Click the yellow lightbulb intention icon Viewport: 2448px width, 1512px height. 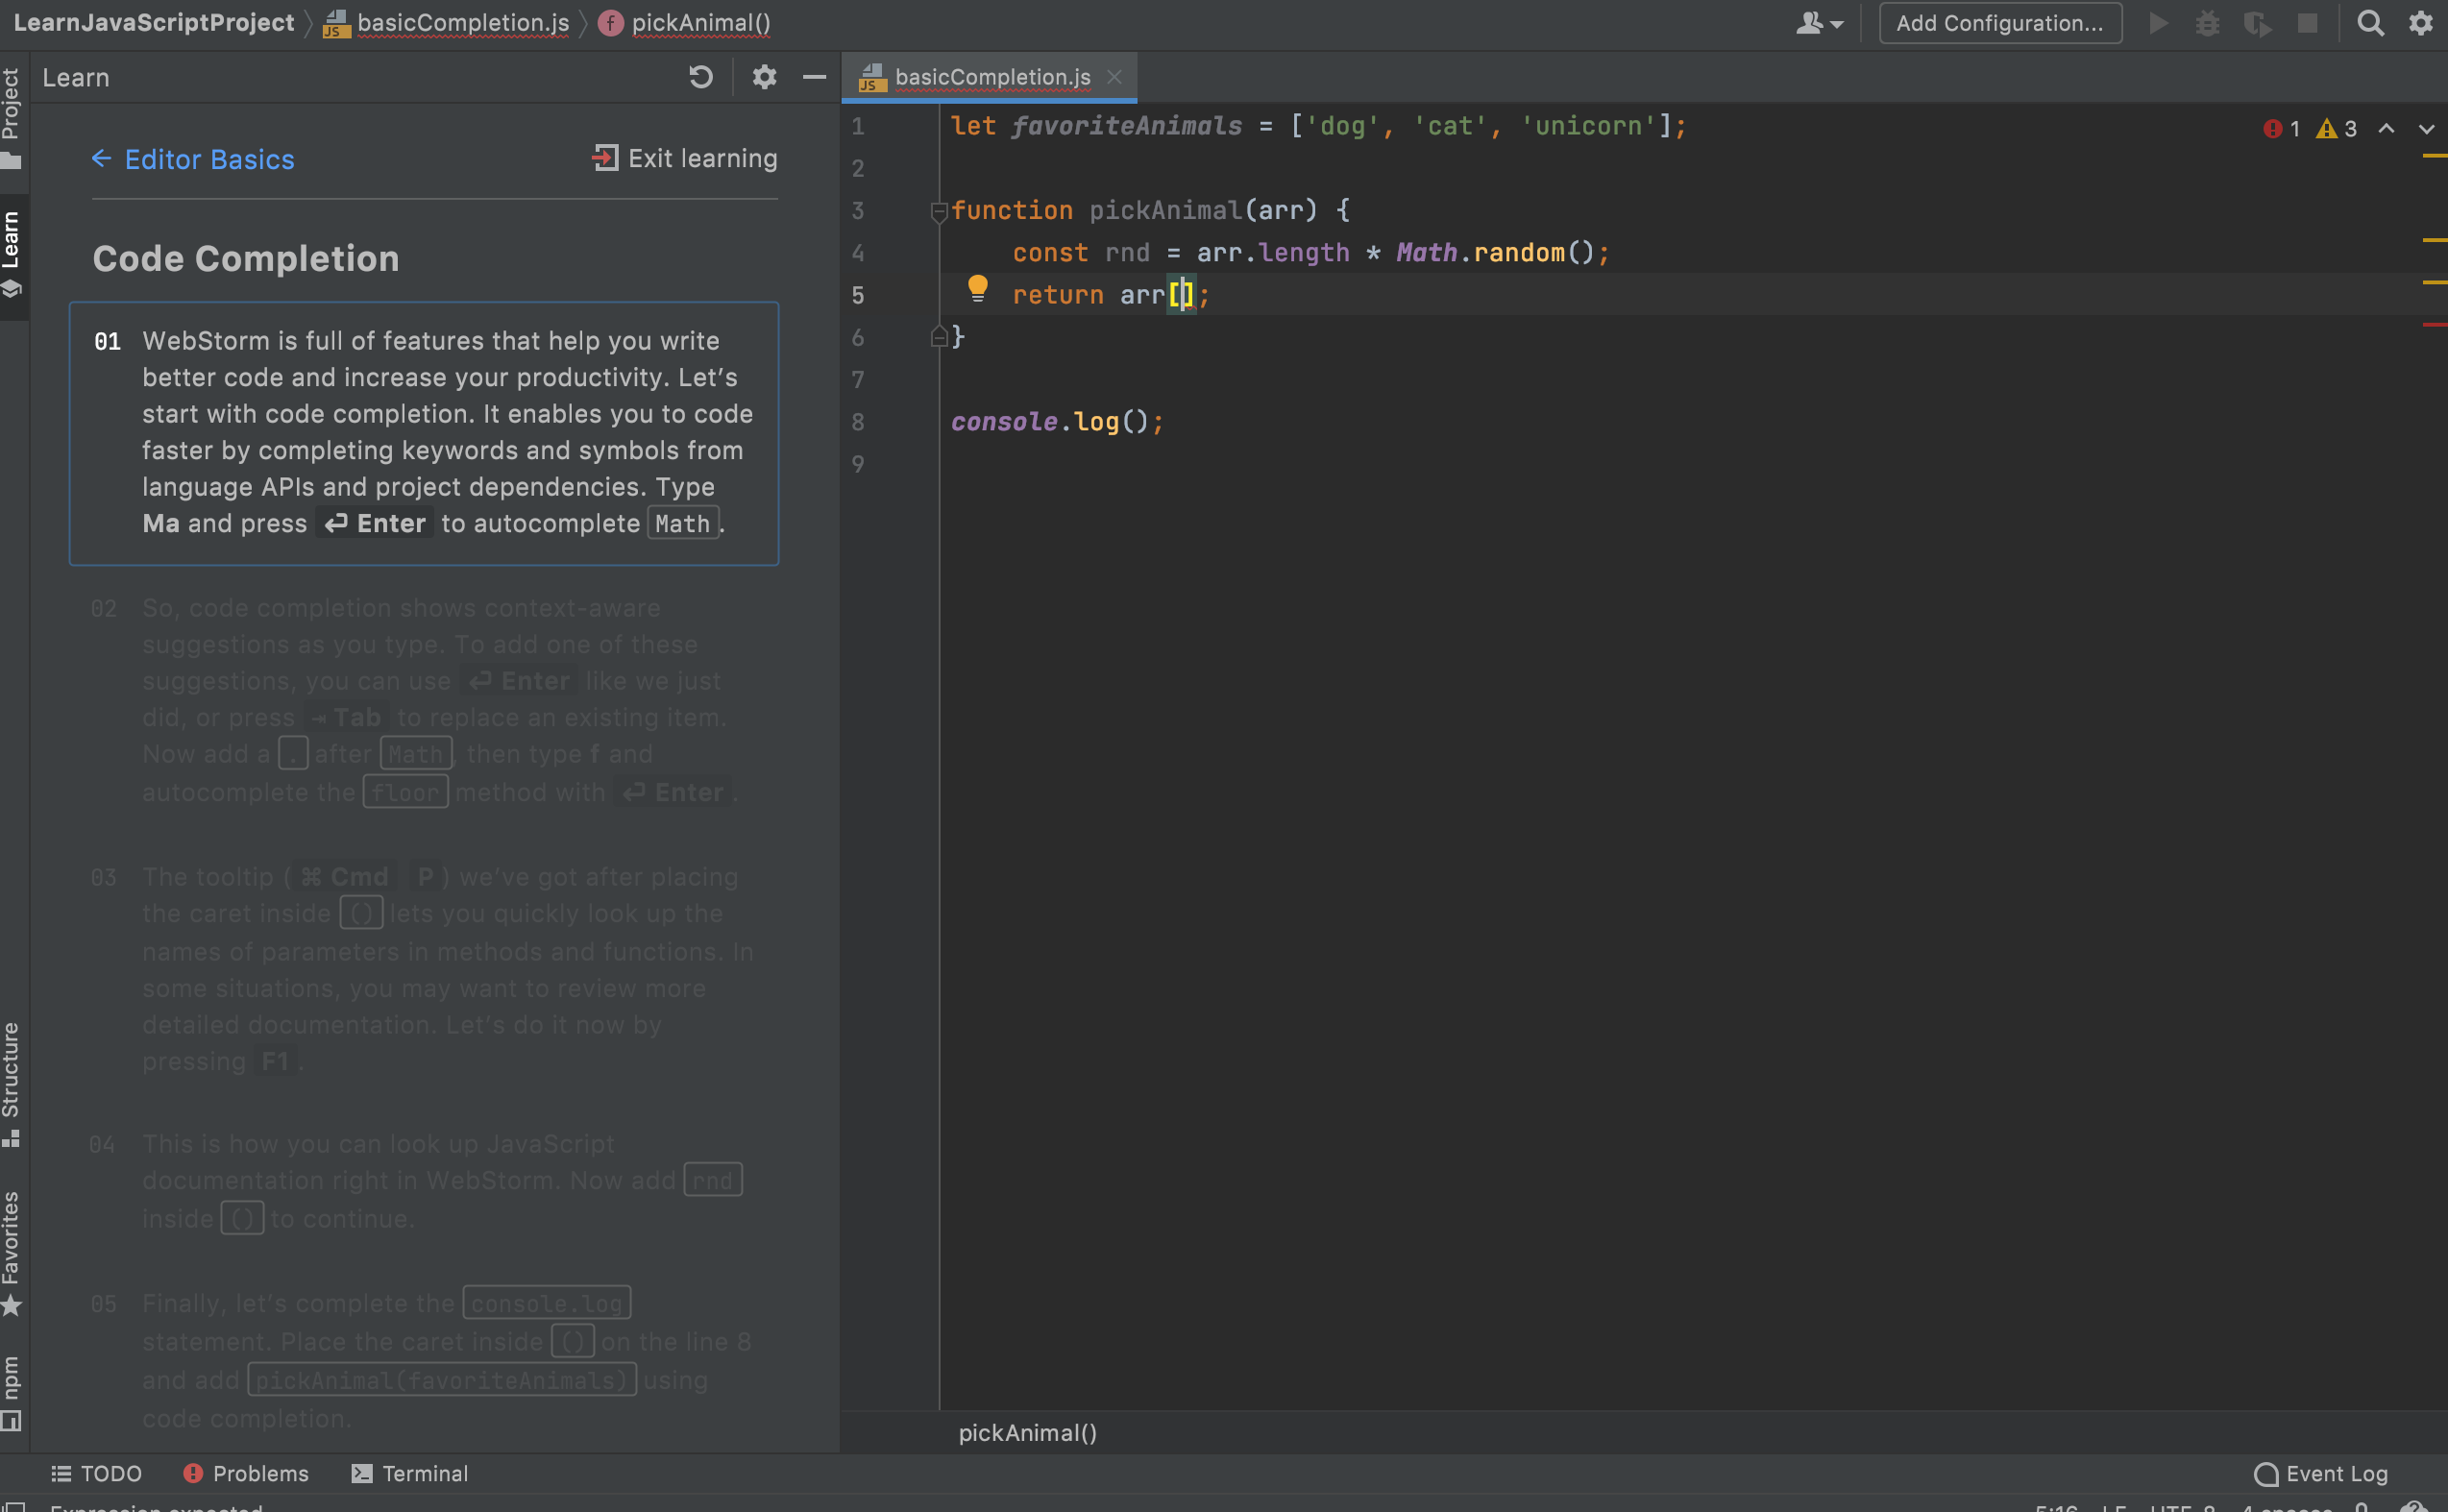(977, 289)
